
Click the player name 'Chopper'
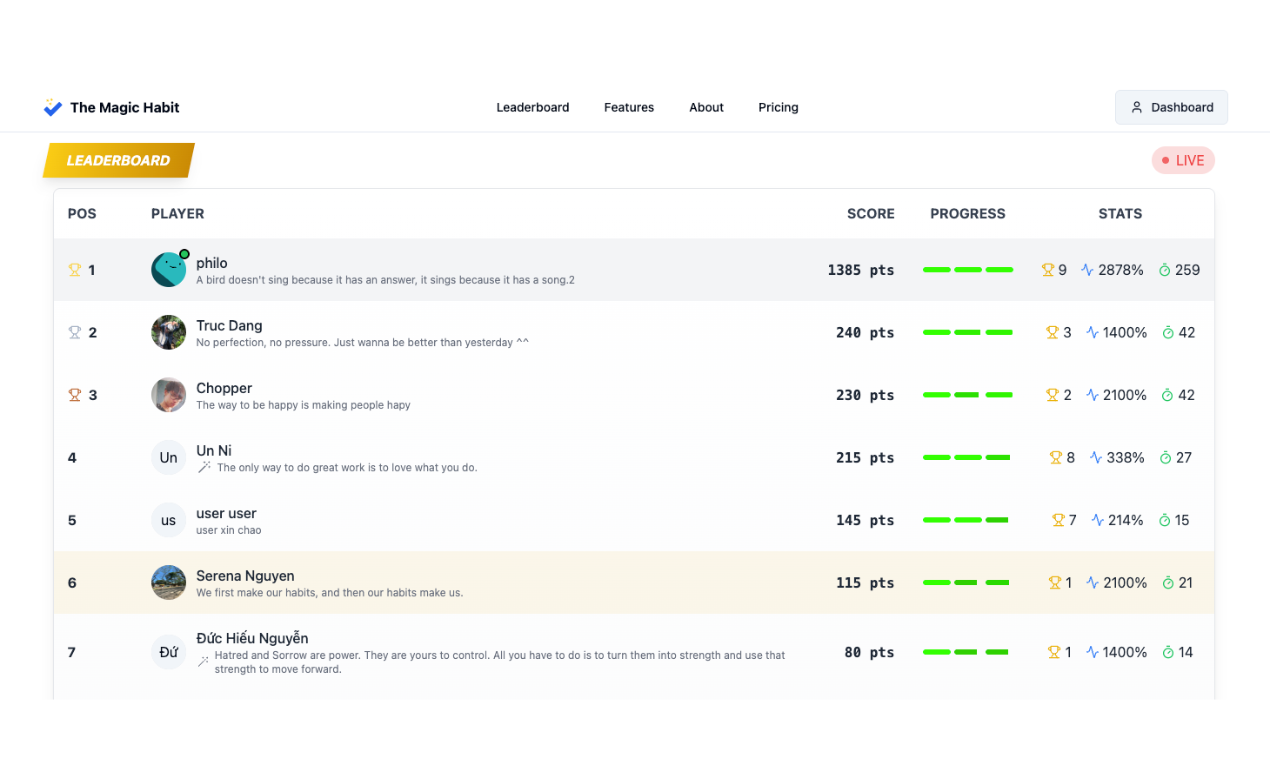[x=224, y=388]
